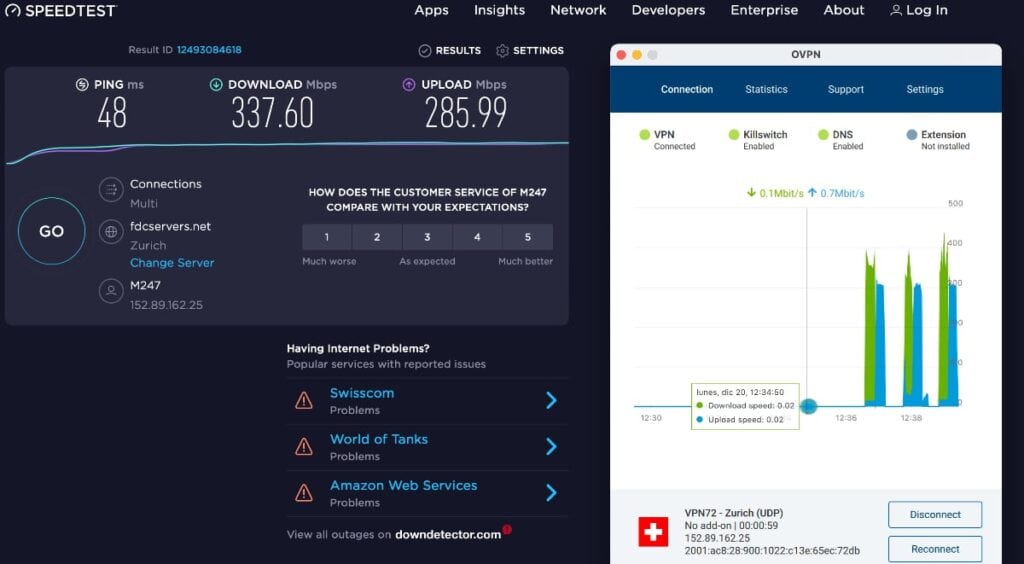Click Amazon Web Services warning icon

(304, 493)
